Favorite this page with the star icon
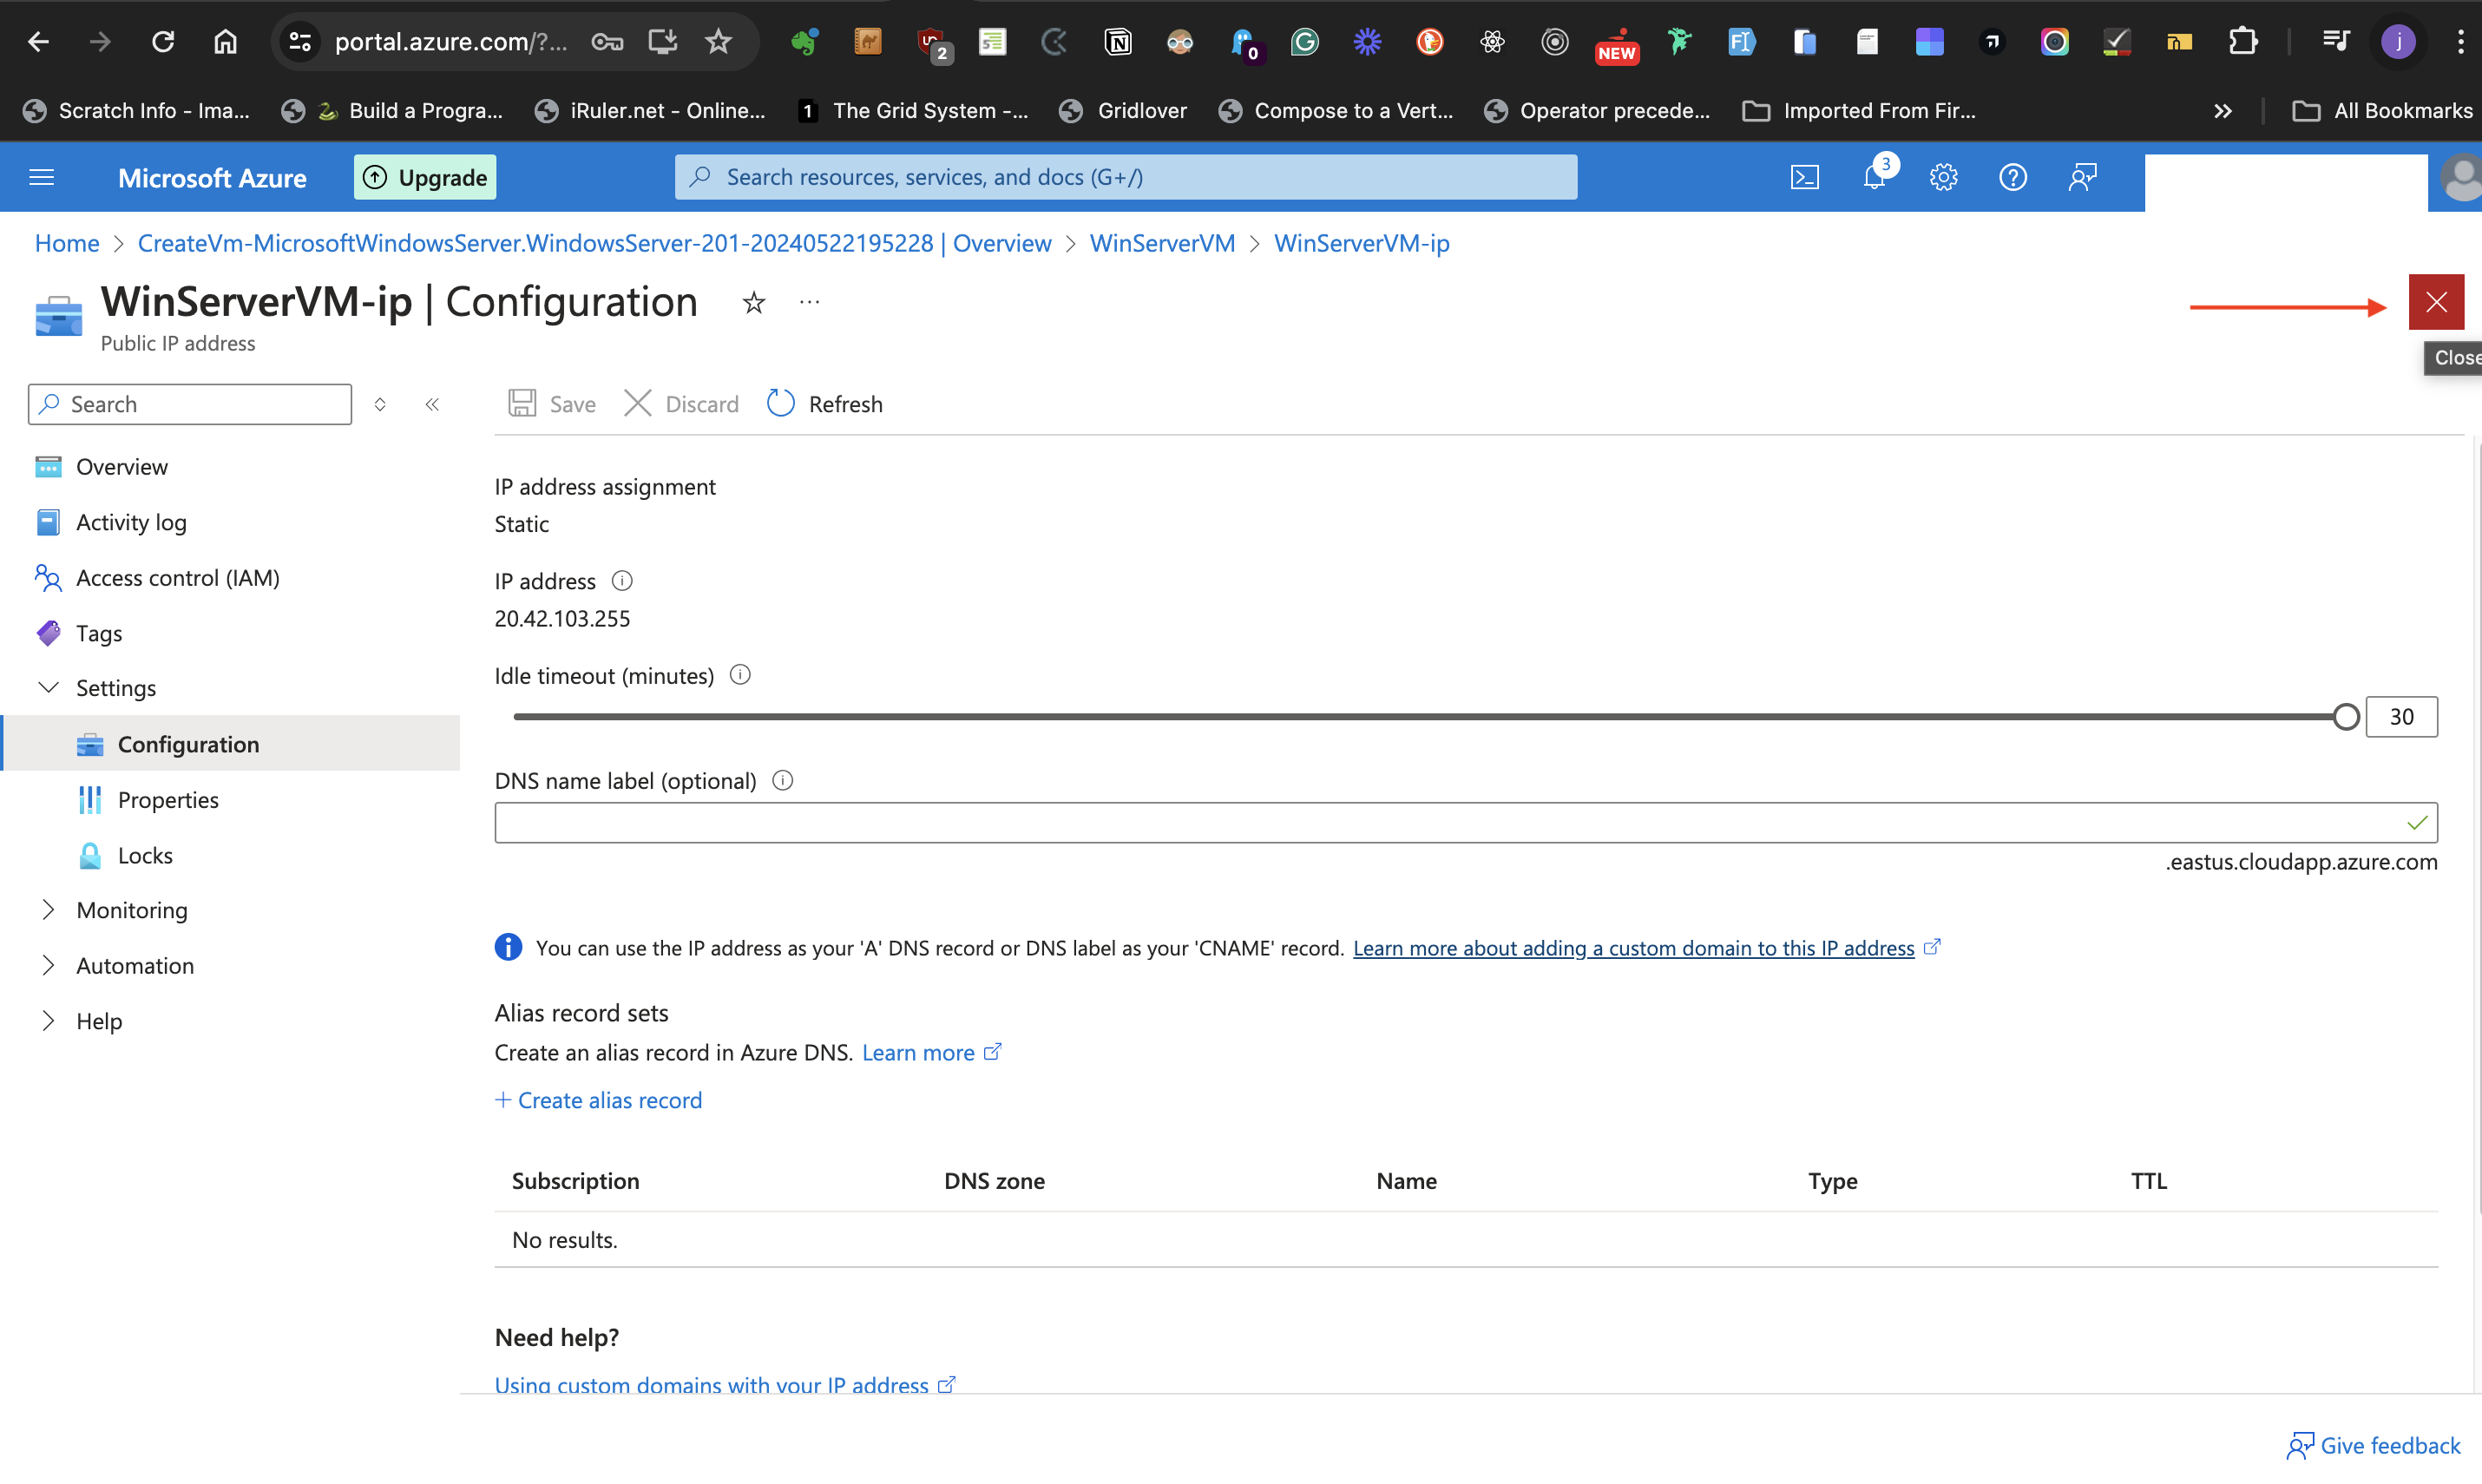Image resolution: width=2482 pixels, height=1484 pixels. point(753,302)
